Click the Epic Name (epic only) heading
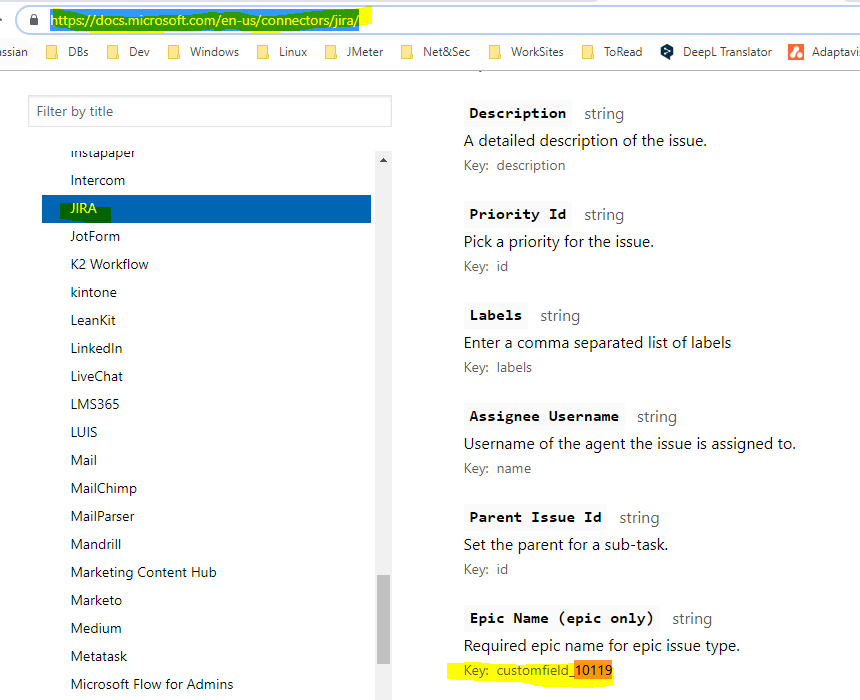Screen dimensions: 860x700 [x=561, y=618]
